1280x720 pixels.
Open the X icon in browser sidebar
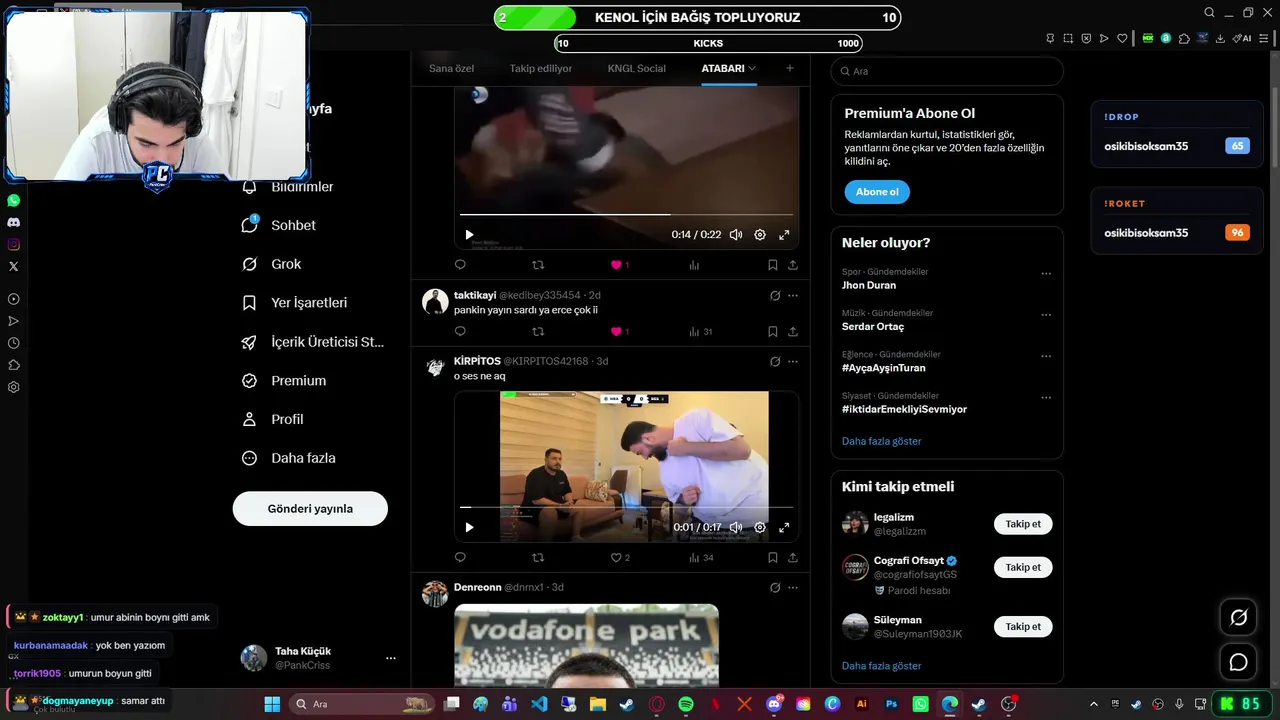pos(14,266)
